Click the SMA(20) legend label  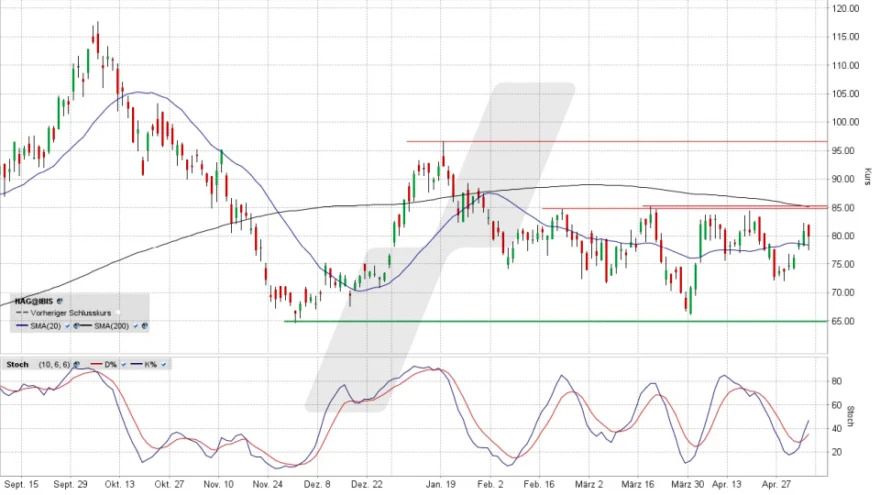[45, 326]
